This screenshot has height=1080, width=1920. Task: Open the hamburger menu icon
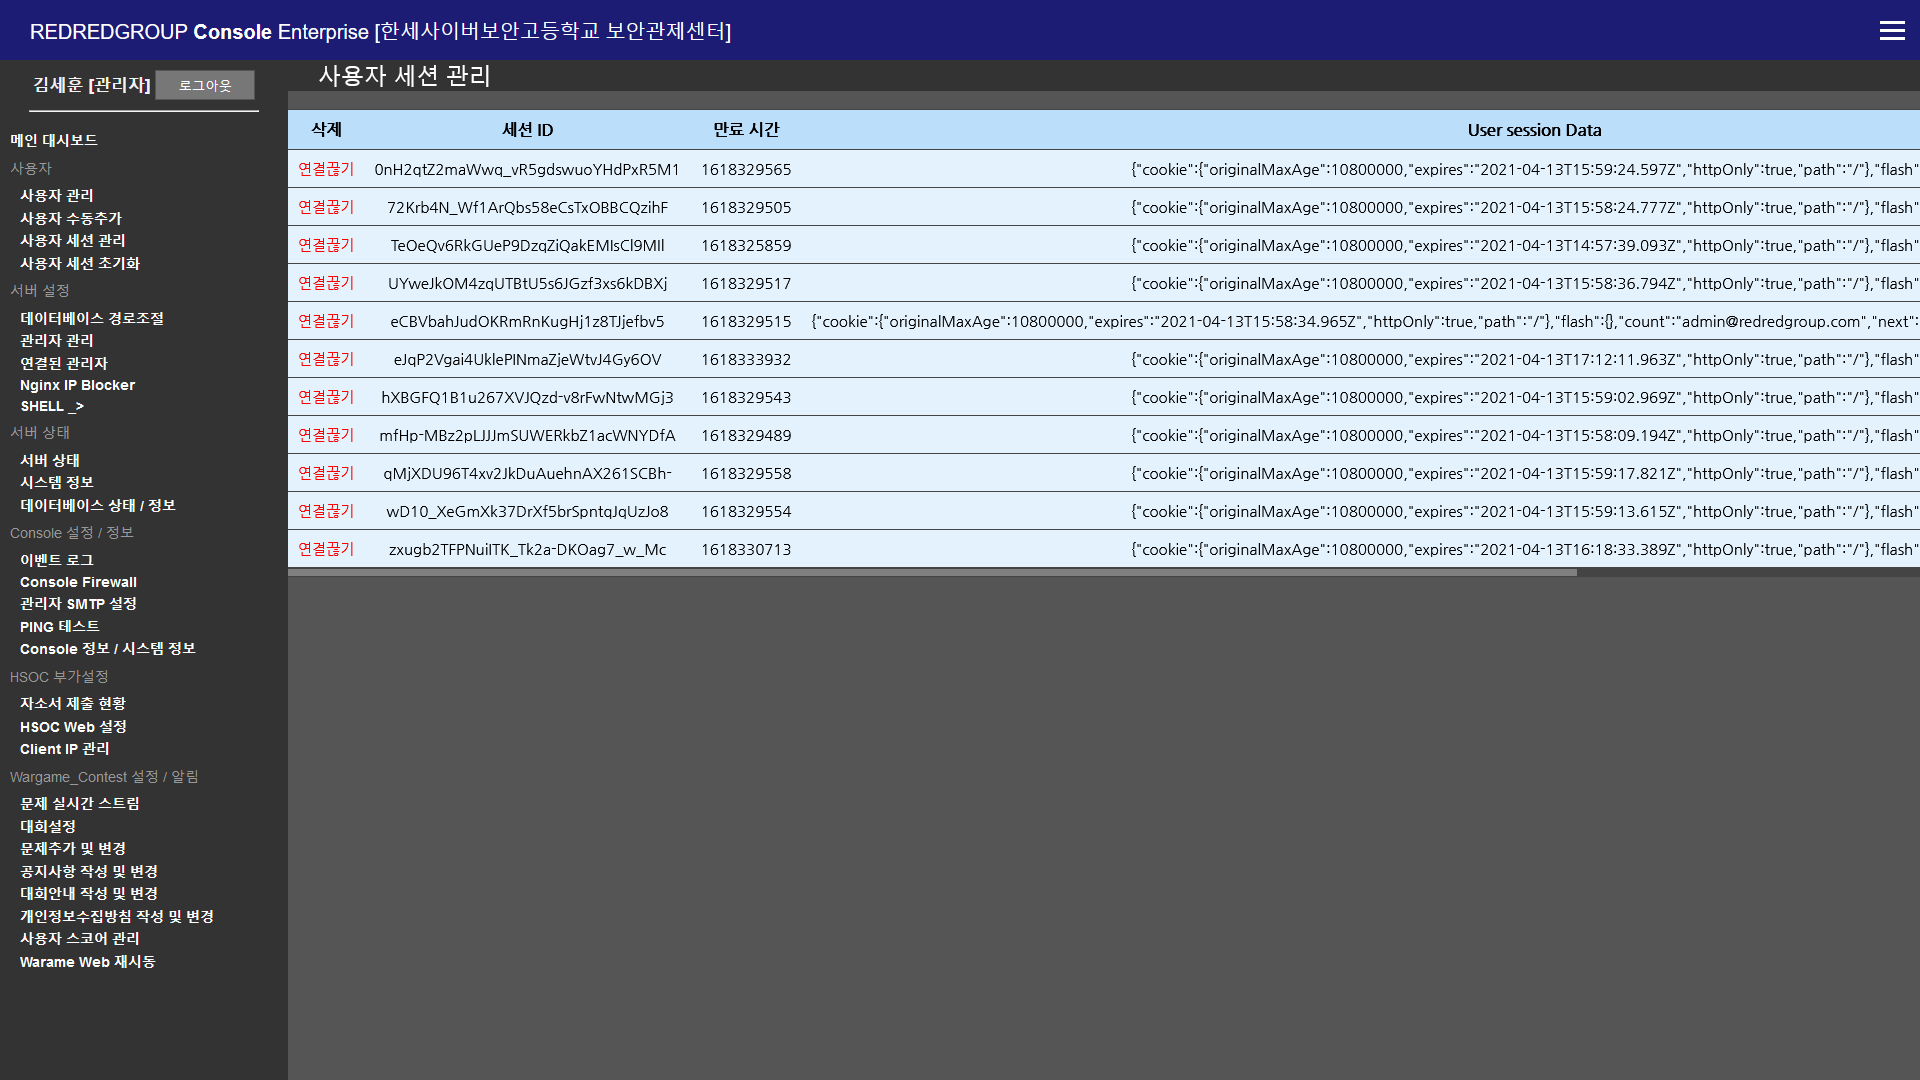[x=1891, y=31]
